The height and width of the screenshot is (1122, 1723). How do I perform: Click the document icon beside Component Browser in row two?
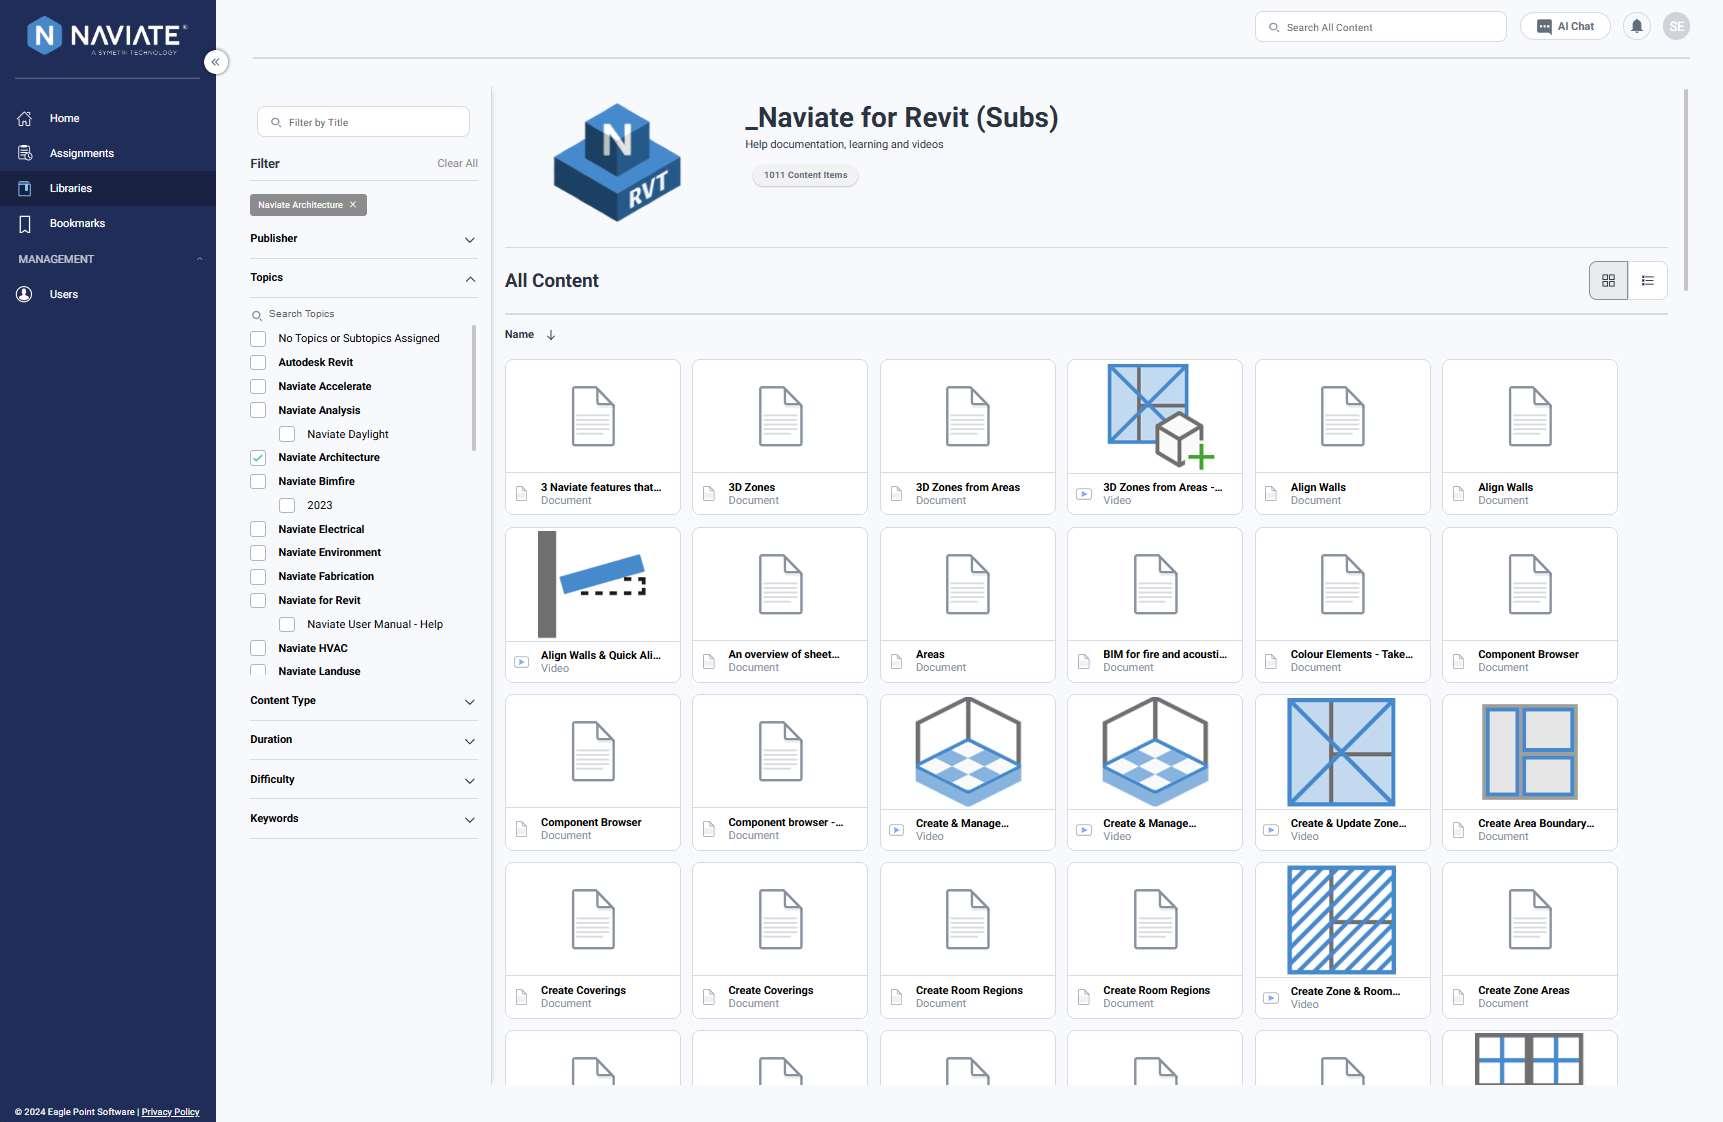click(1458, 661)
